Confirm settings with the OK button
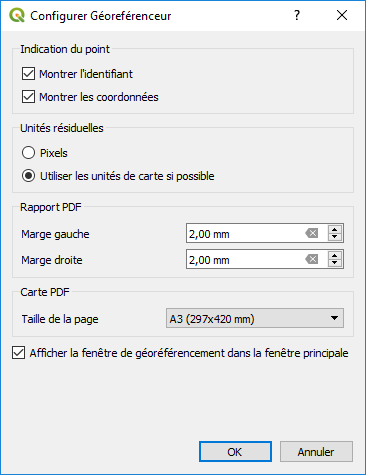Screen dimensions: 366x475 tap(235, 452)
